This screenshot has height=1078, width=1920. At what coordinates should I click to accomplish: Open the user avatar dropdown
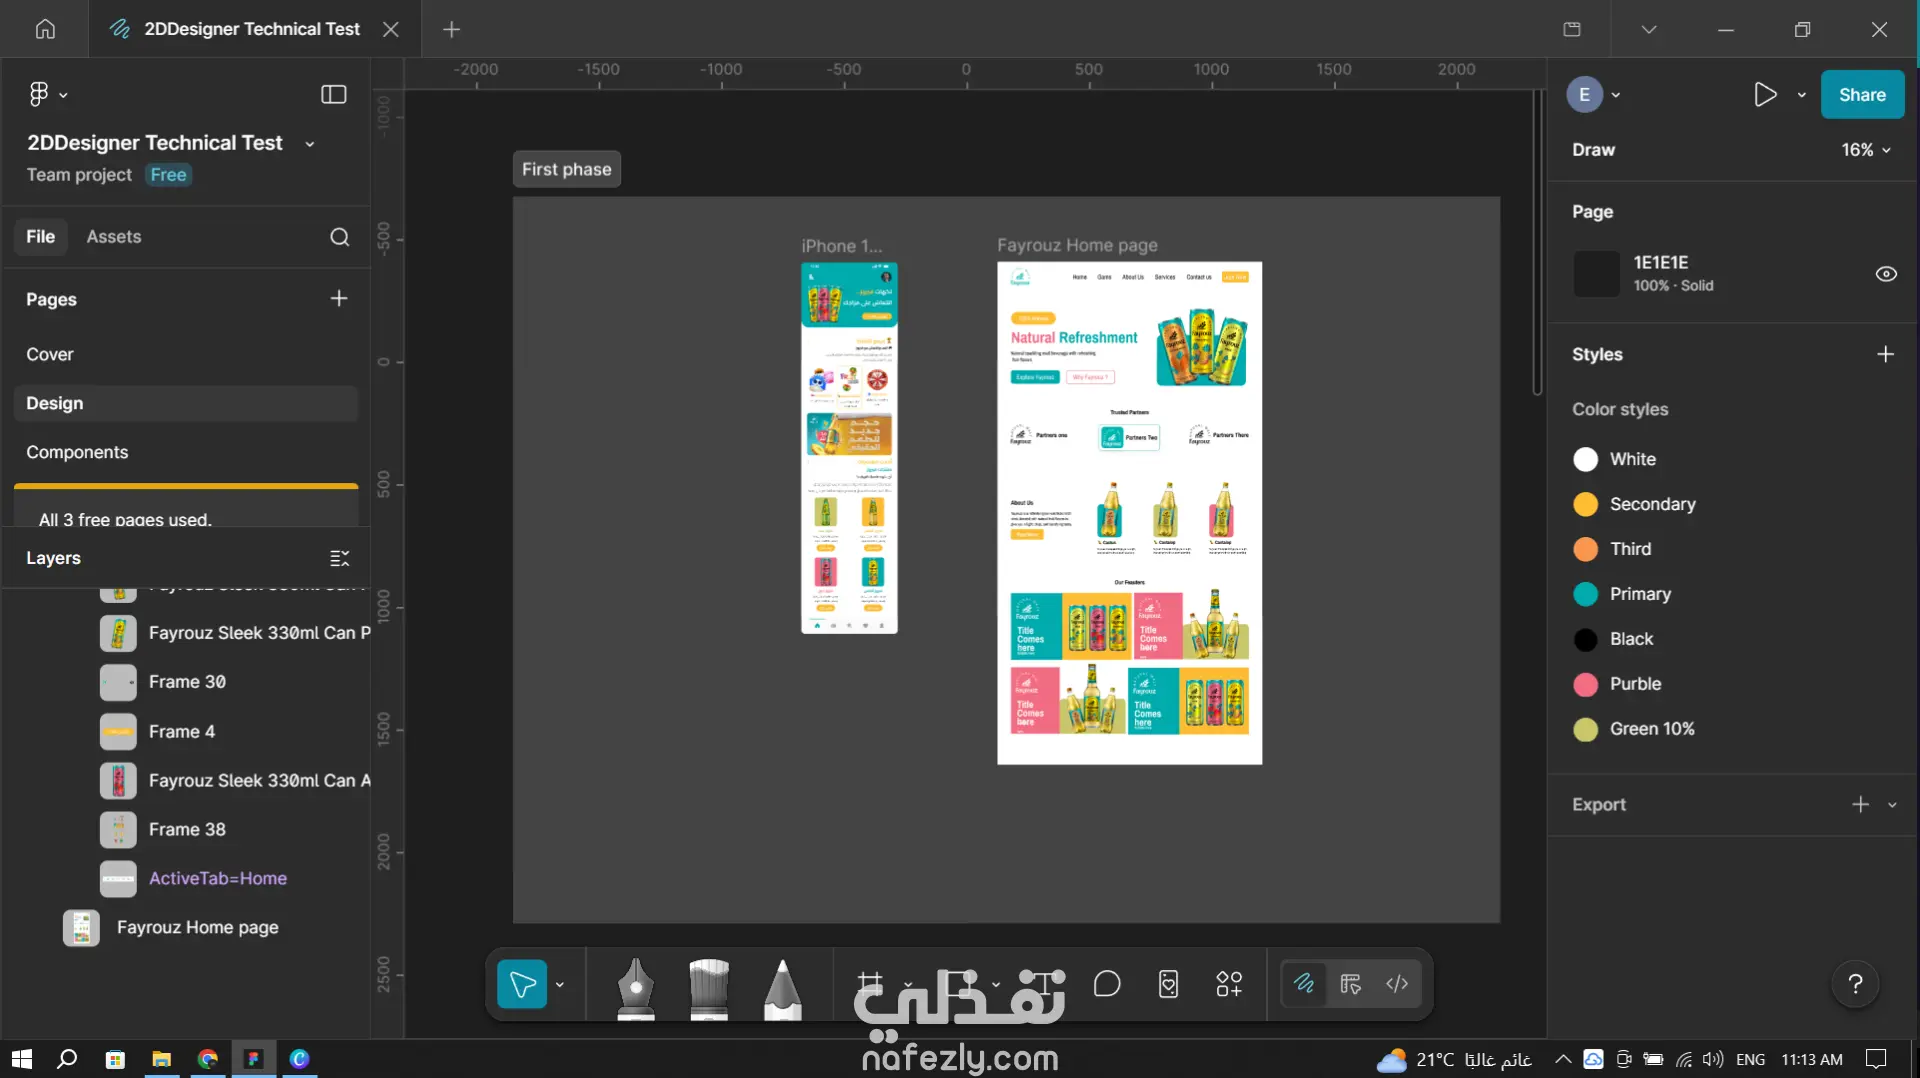click(1616, 95)
